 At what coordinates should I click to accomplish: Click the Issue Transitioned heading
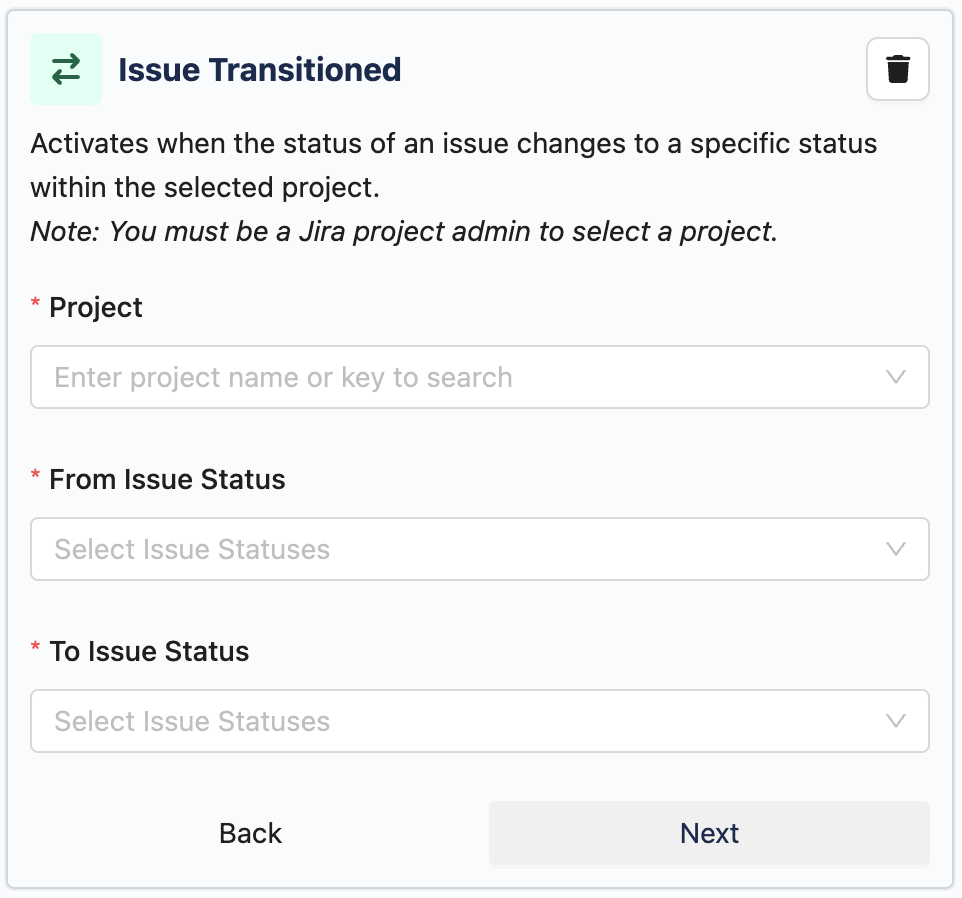pos(259,70)
